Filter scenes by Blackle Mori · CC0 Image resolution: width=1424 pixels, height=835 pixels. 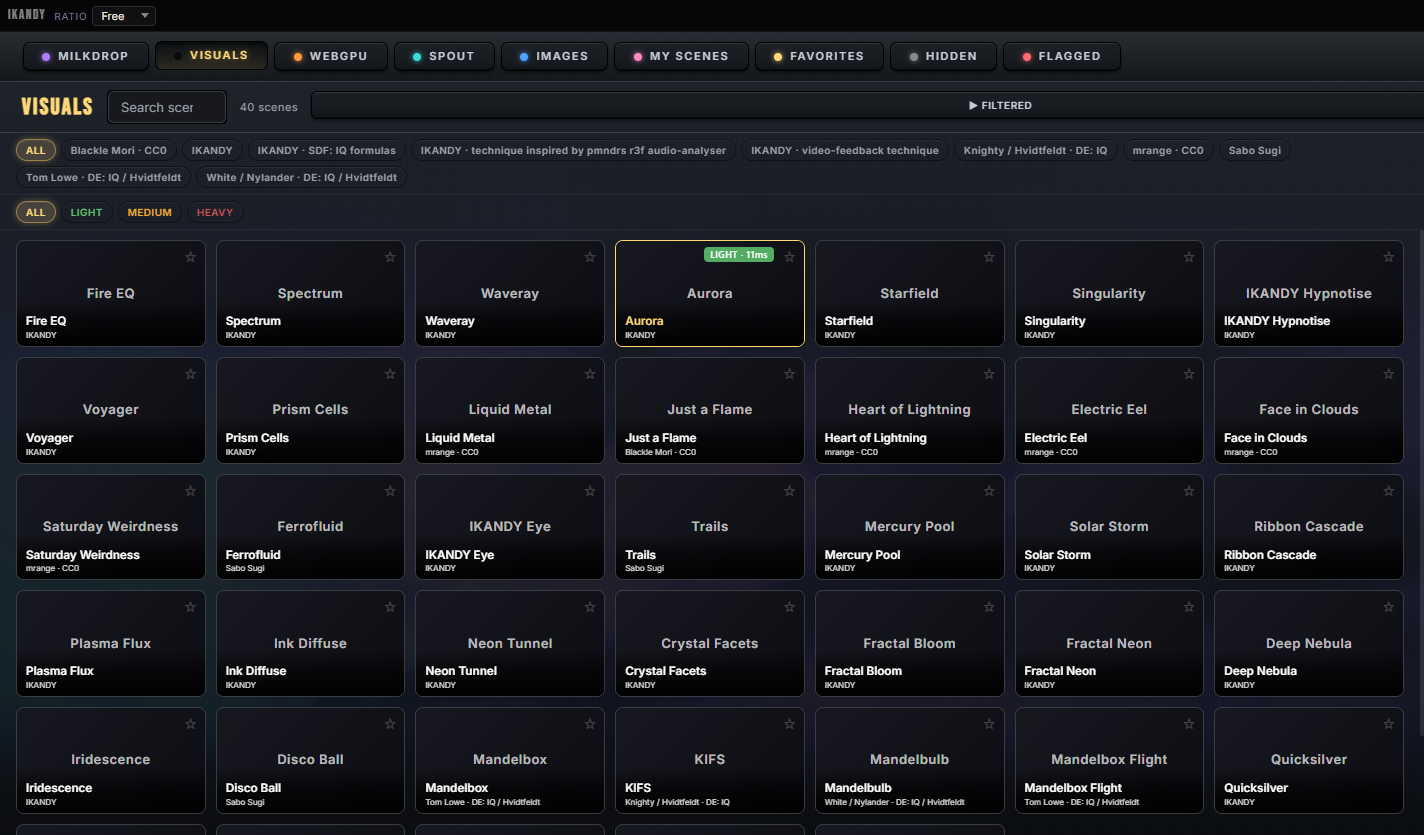(118, 150)
